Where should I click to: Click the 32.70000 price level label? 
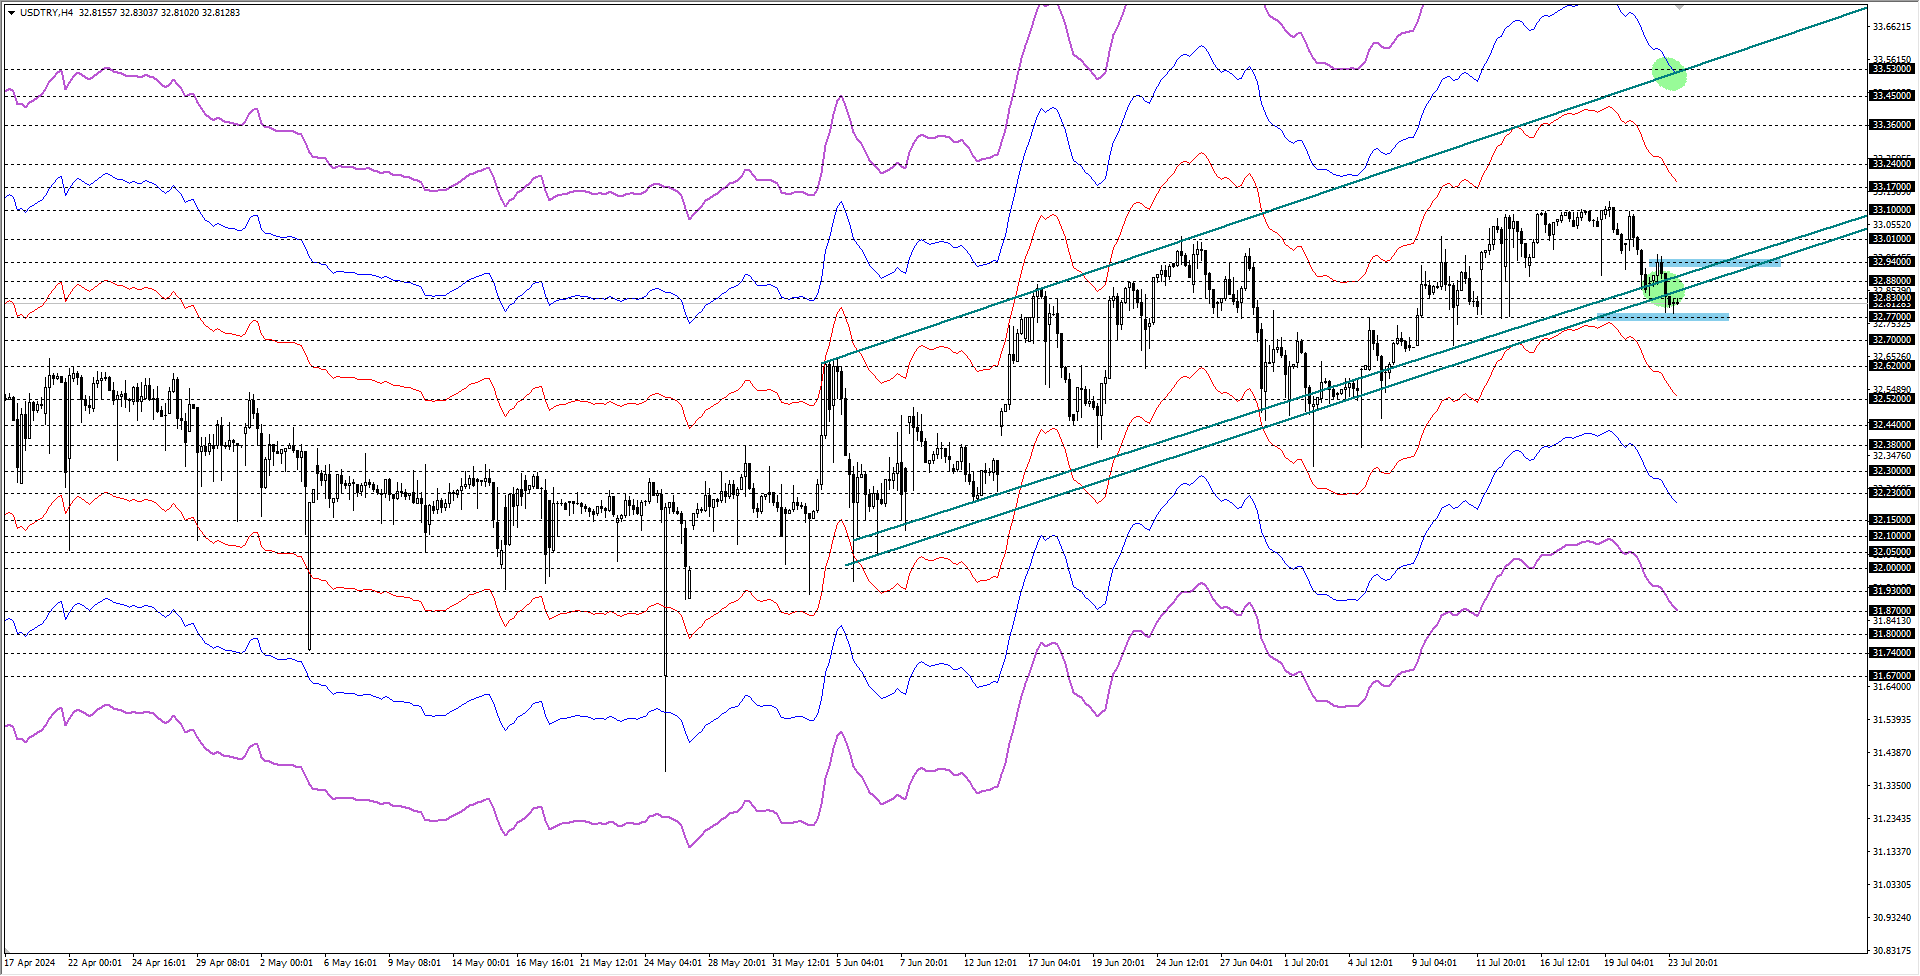coord(1892,340)
